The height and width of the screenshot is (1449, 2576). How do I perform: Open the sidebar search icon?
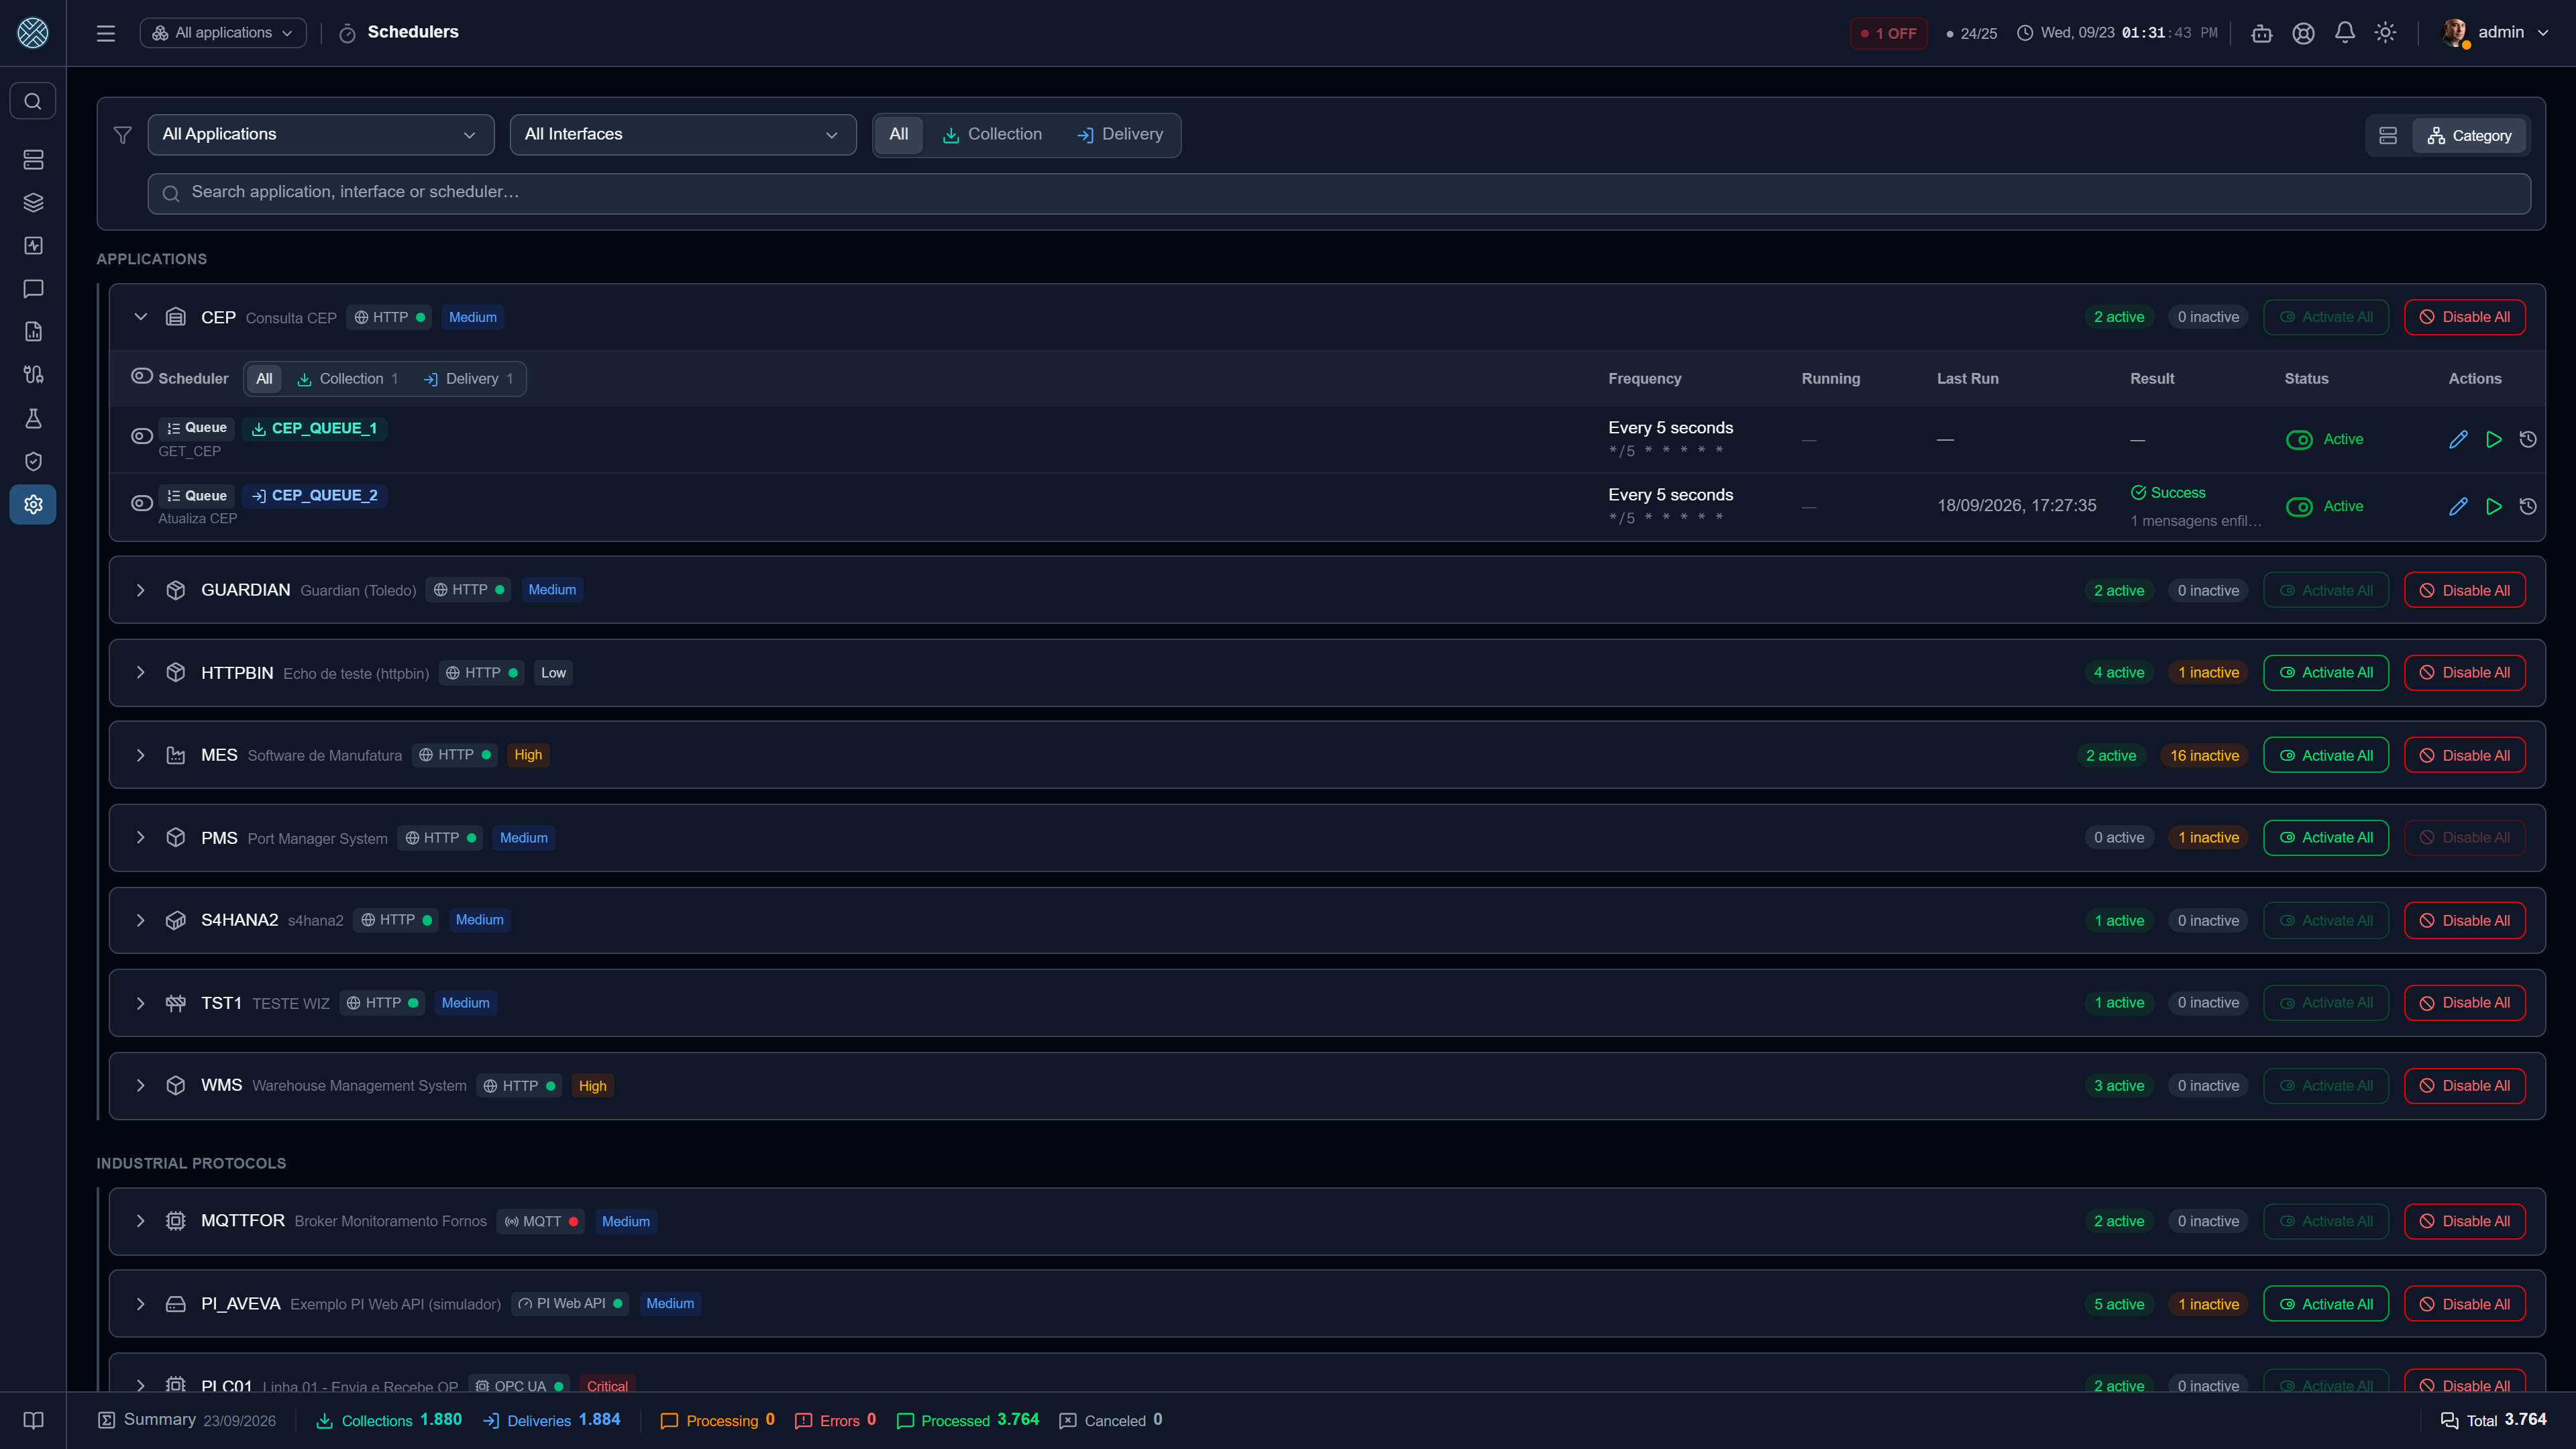tap(33, 101)
